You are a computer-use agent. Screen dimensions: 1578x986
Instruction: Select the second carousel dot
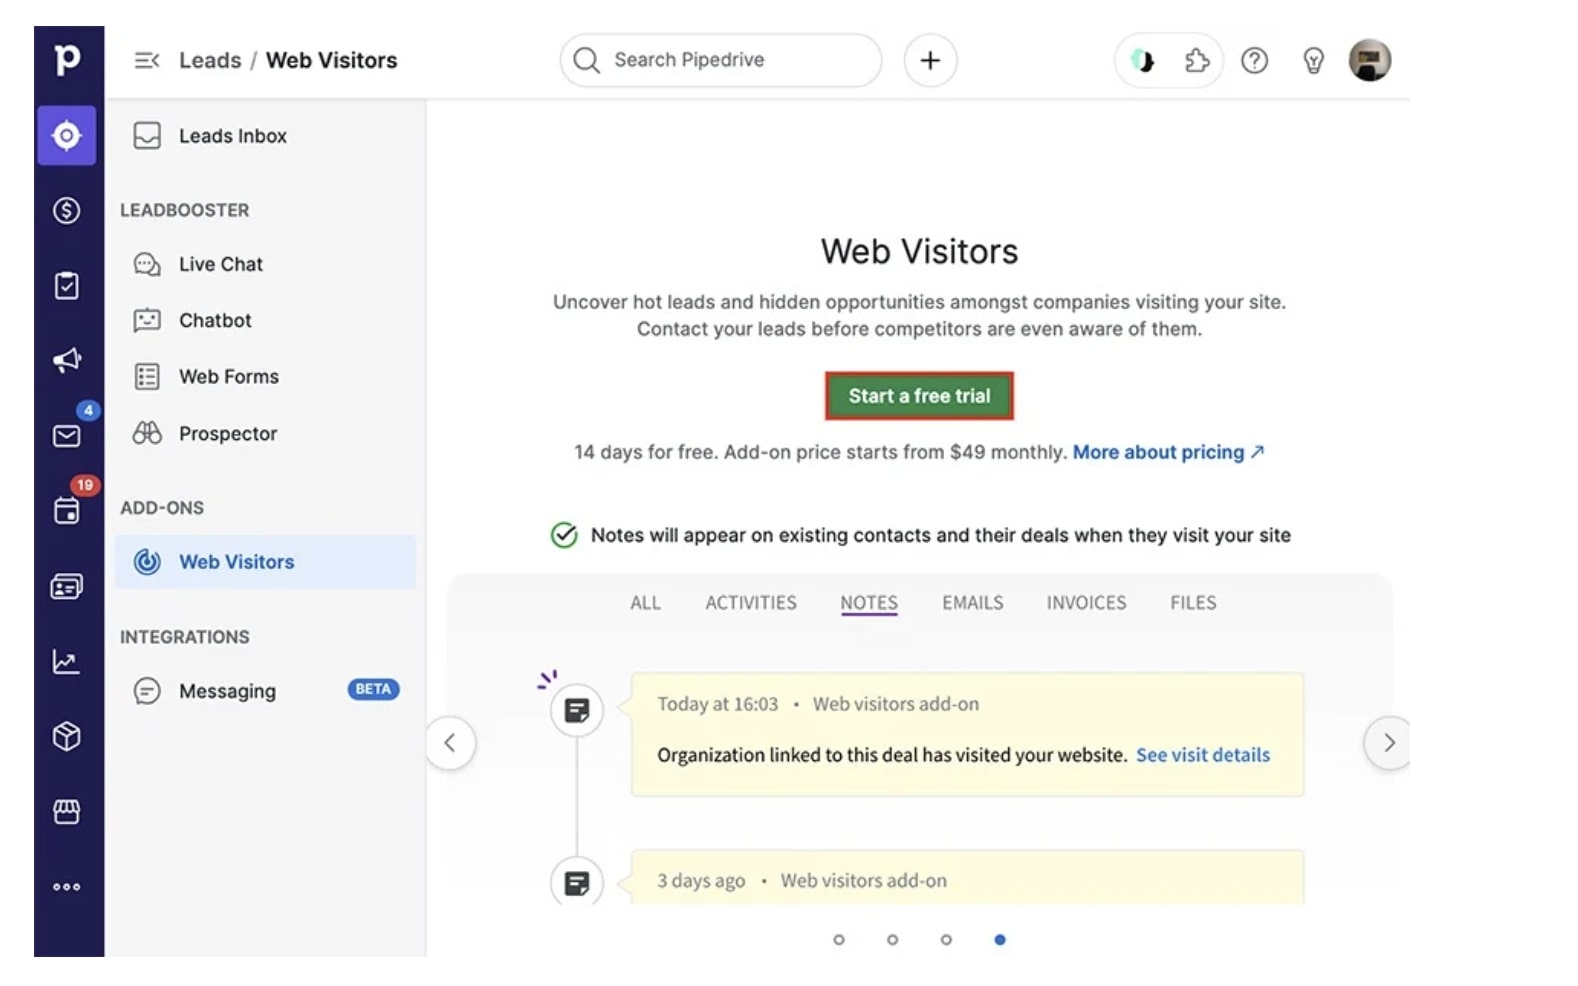(893, 940)
